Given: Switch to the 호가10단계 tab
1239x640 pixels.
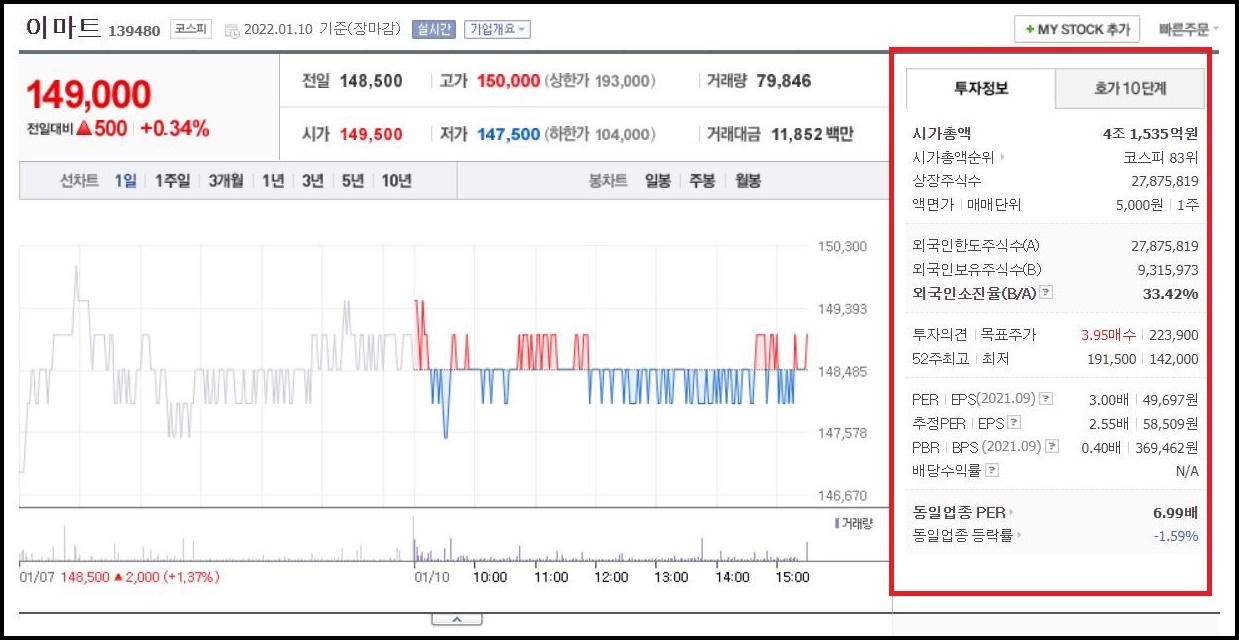Looking at the screenshot, I should 1130,88.
